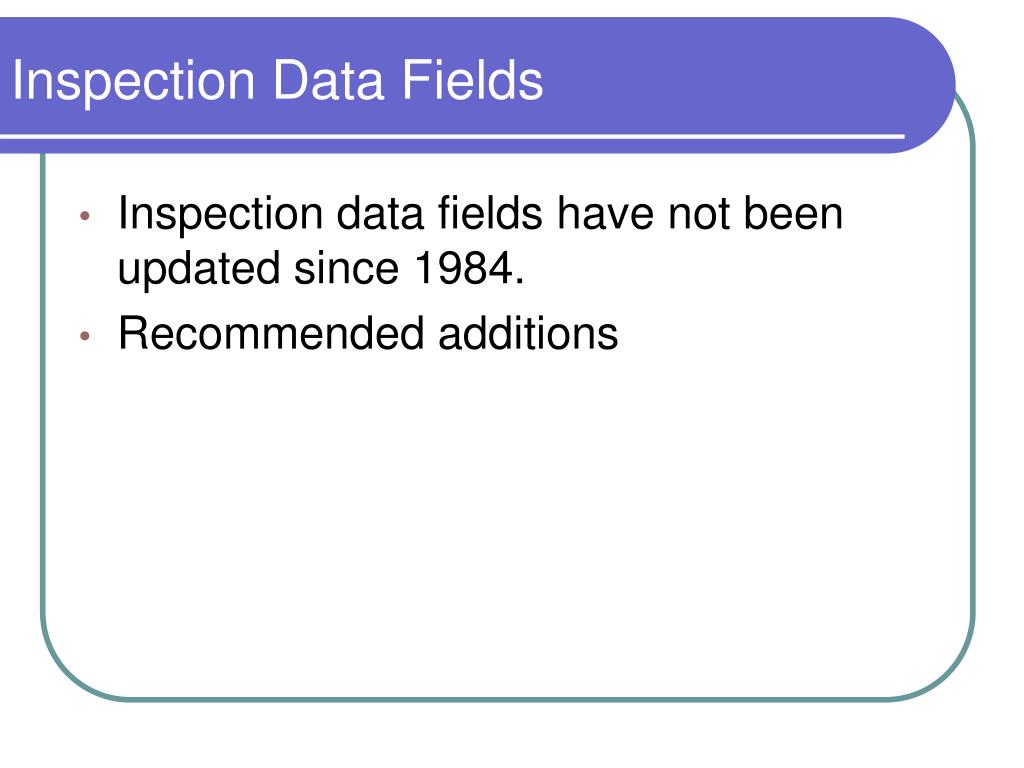The image size is (1024, 768).
Task: Click the word "been" ending the first line
Action: pyautogui.click(x=793, y=214)
